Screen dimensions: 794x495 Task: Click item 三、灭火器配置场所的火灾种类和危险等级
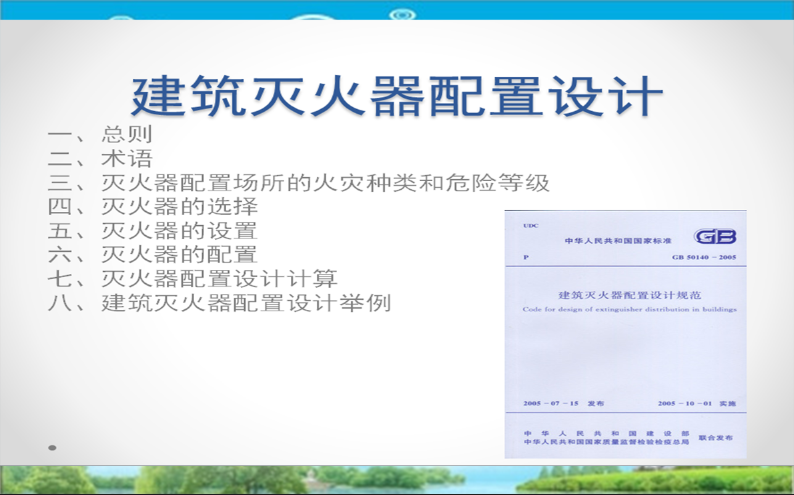299,183
